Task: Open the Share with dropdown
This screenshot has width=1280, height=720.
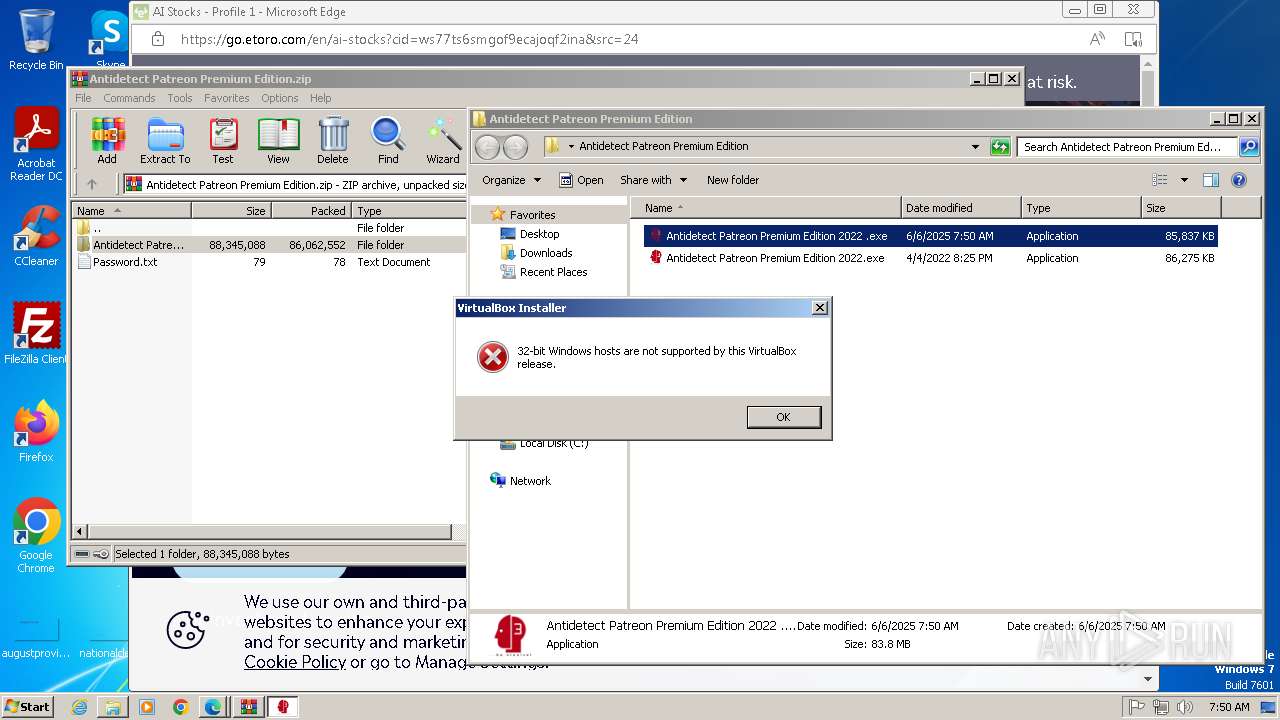Action: click(x=654, y=180)
